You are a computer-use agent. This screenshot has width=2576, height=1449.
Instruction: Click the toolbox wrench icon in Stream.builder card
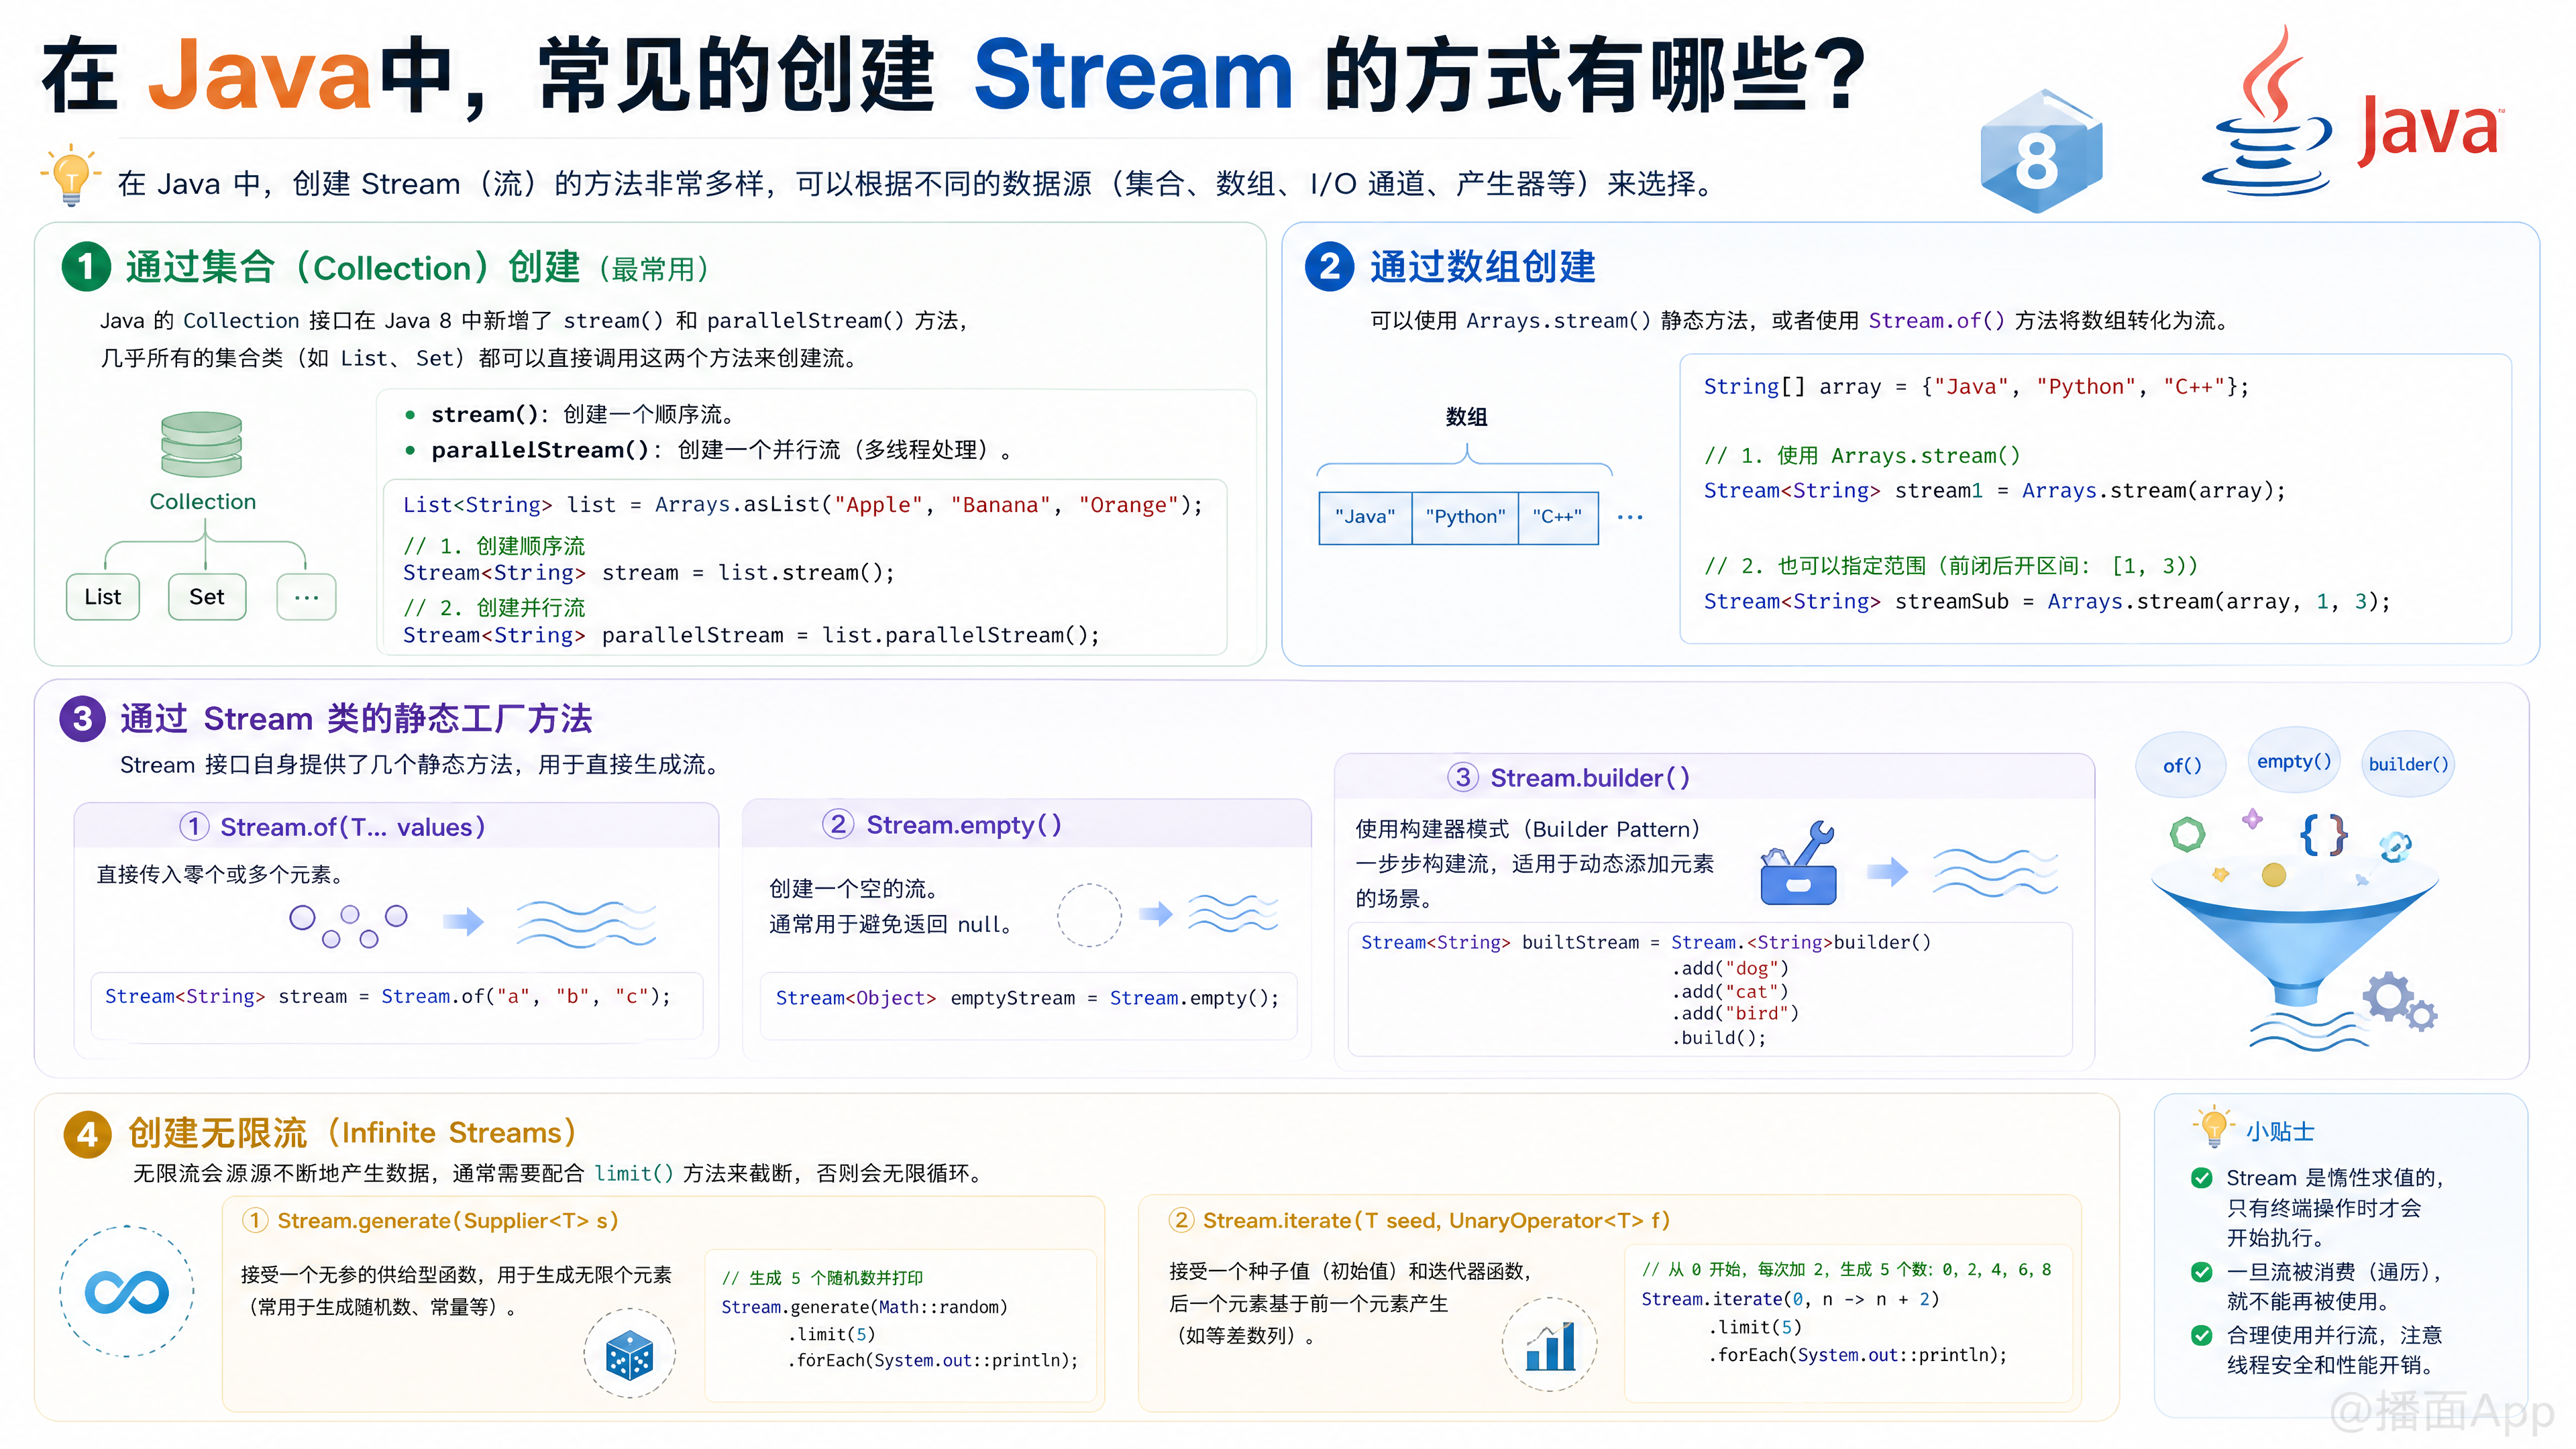[1798, 862]
